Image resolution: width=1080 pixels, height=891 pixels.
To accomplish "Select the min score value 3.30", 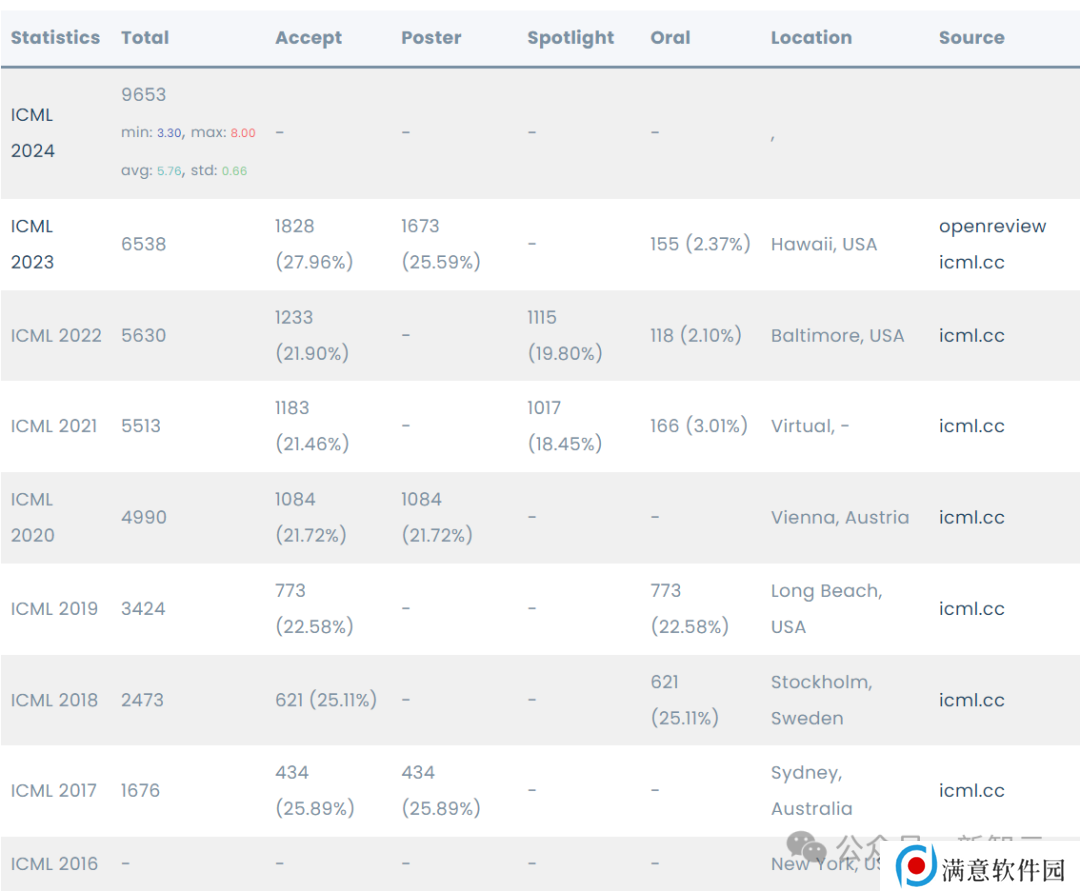I will [x=169, y=133].
